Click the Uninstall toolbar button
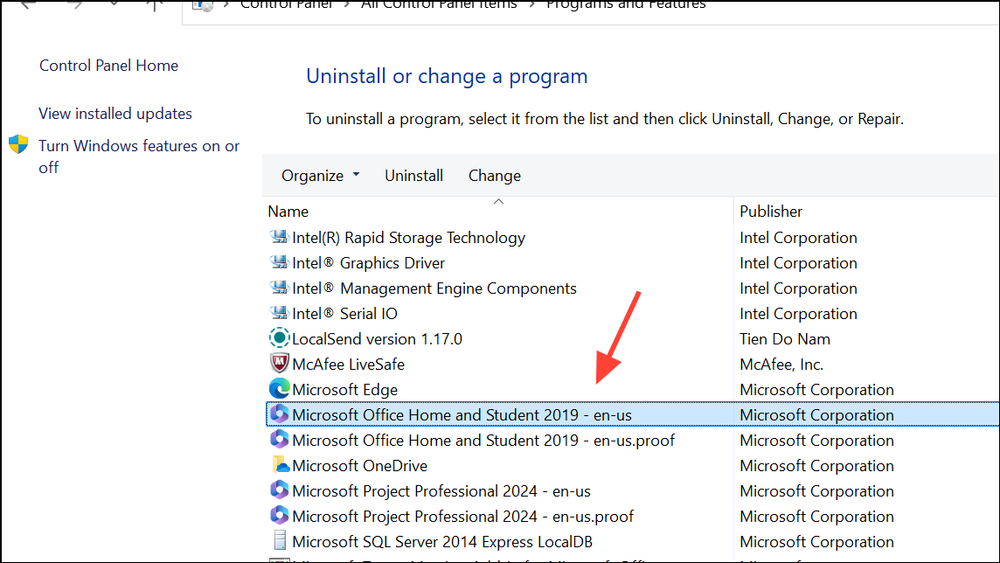1000x563 pixels. 413,175
